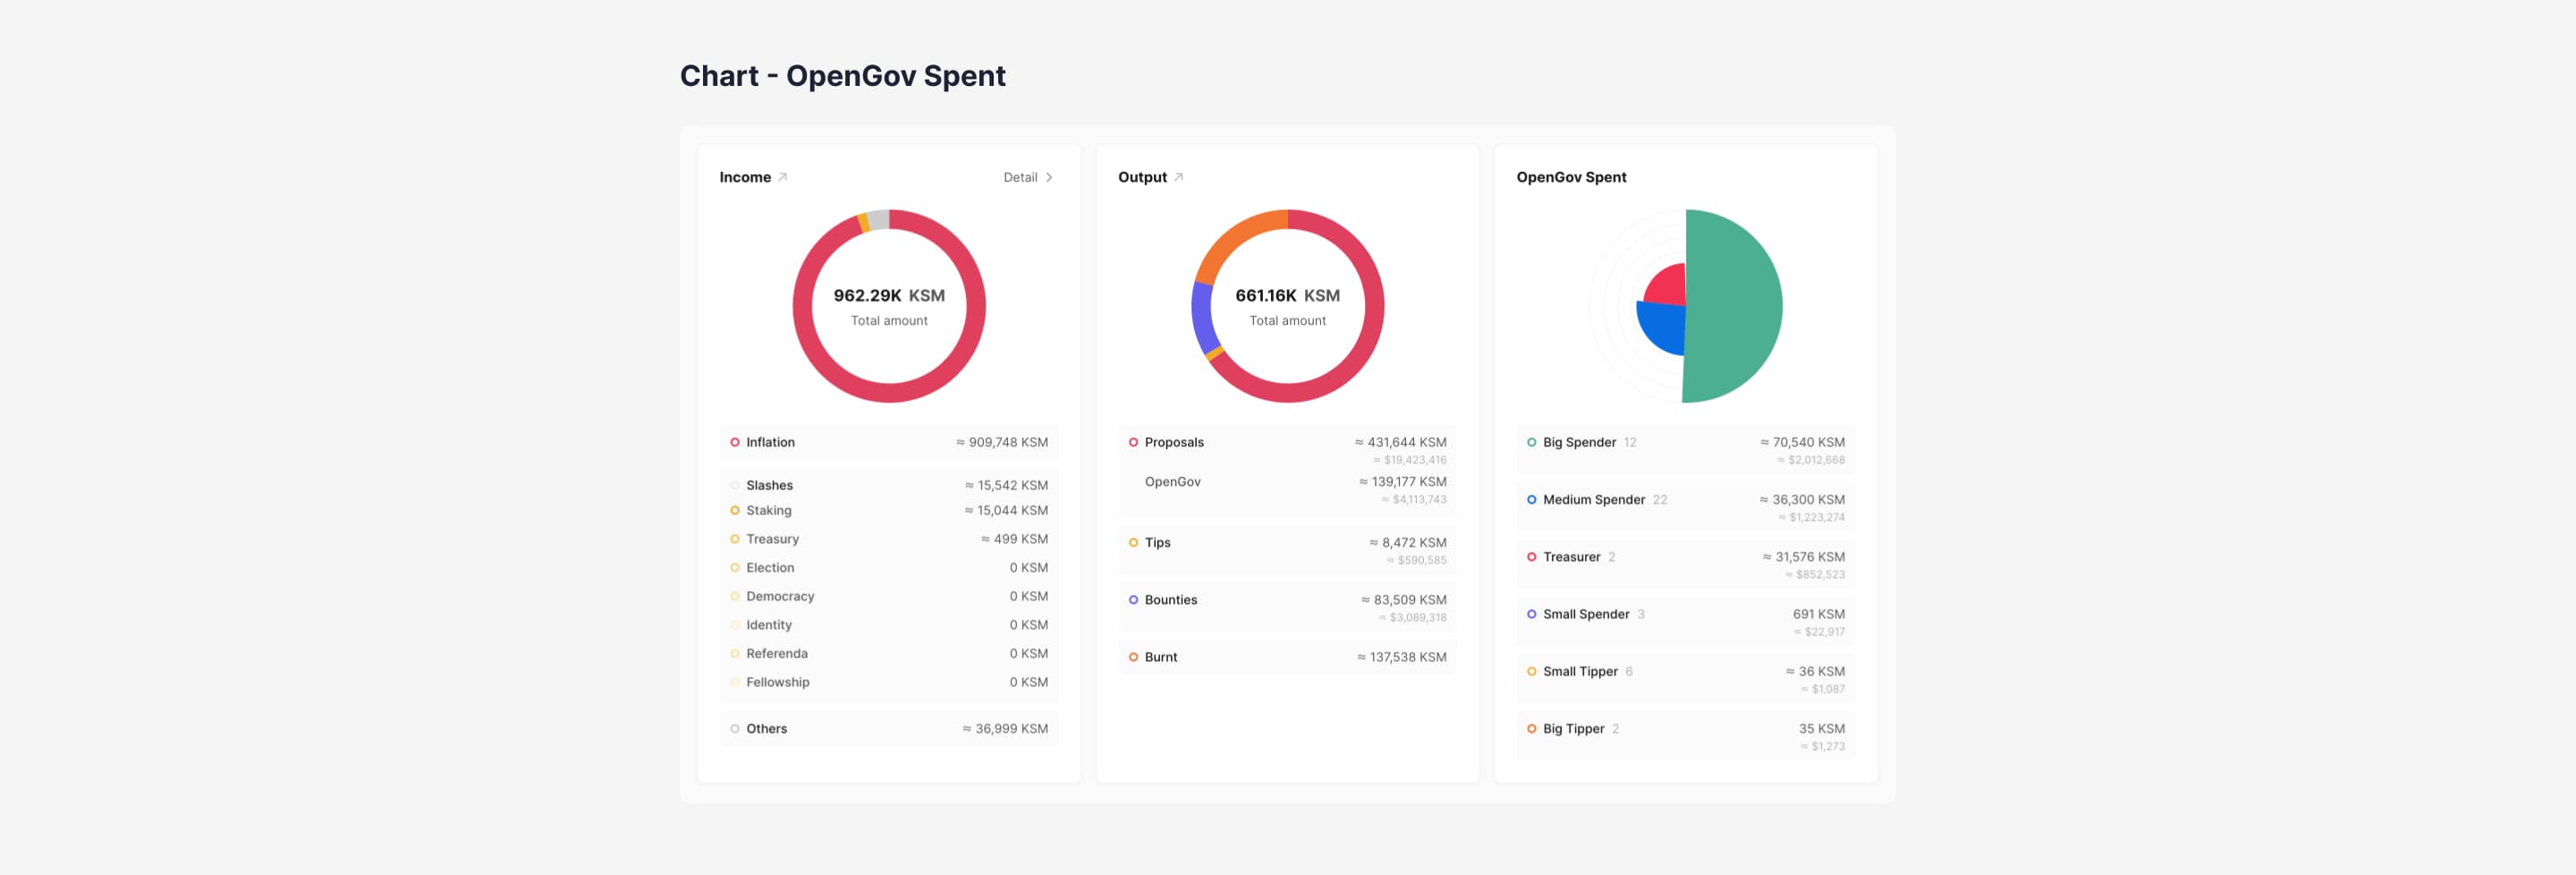2576x875 pixels.
Task: Click the 909,748 KSM Inflation value
Action: point(1002,442)
